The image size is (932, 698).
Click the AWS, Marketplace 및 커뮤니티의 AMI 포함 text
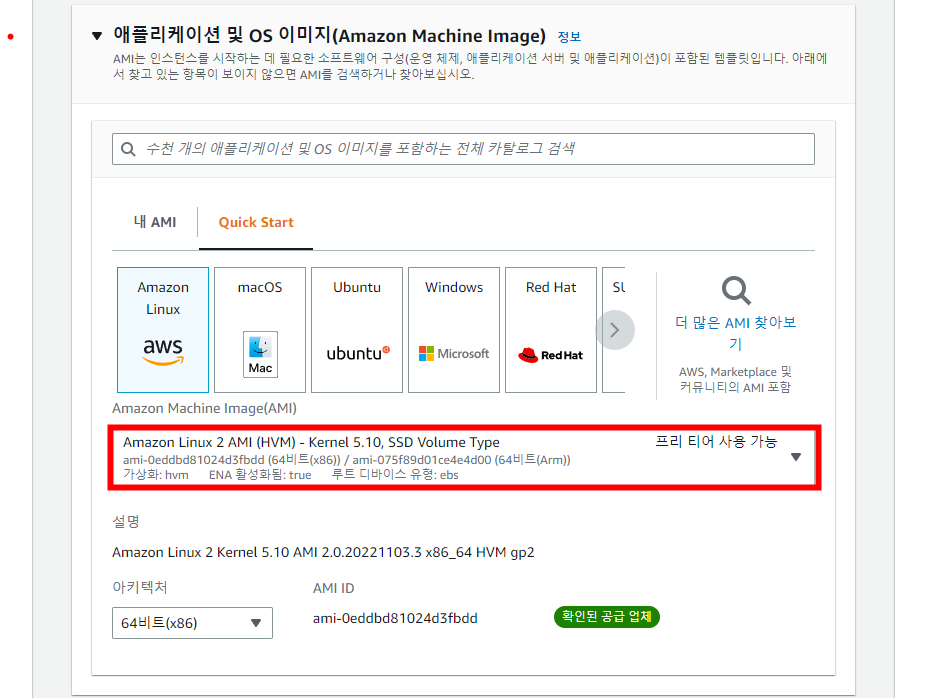coord(735,379)
